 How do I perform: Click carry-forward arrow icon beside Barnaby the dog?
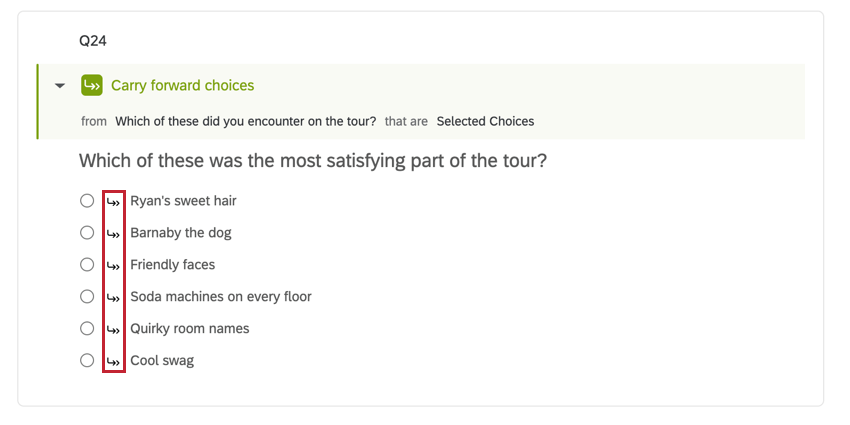(x=113, y=233)
